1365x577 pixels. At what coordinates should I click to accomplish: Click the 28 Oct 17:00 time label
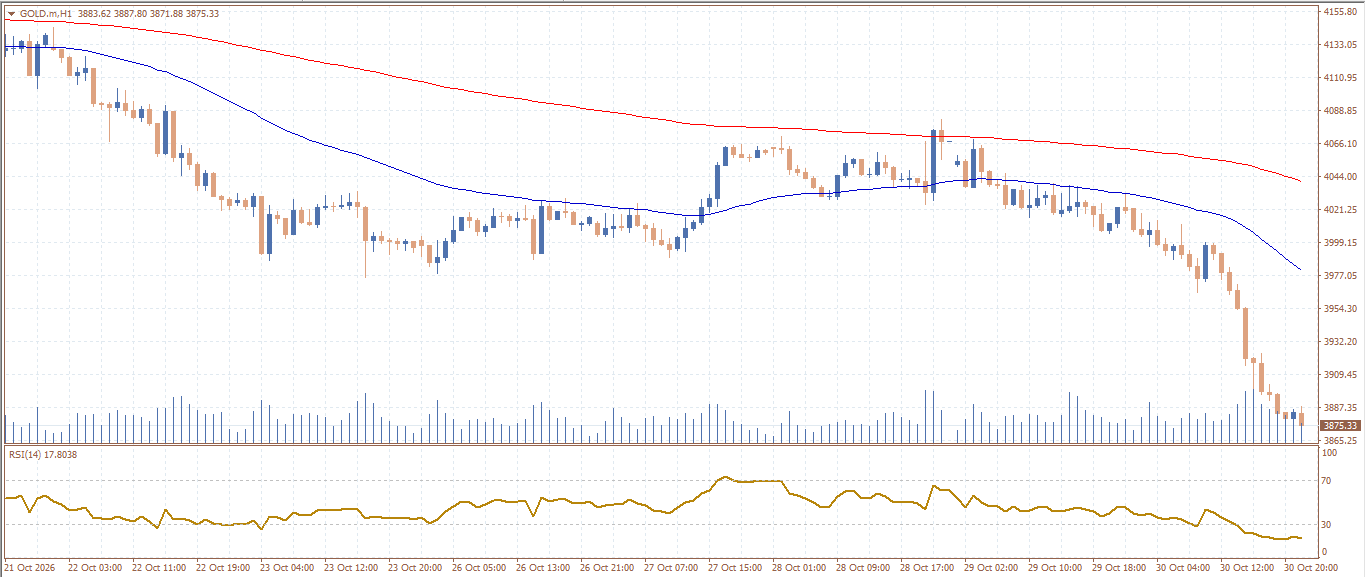[x=927, y=568]
